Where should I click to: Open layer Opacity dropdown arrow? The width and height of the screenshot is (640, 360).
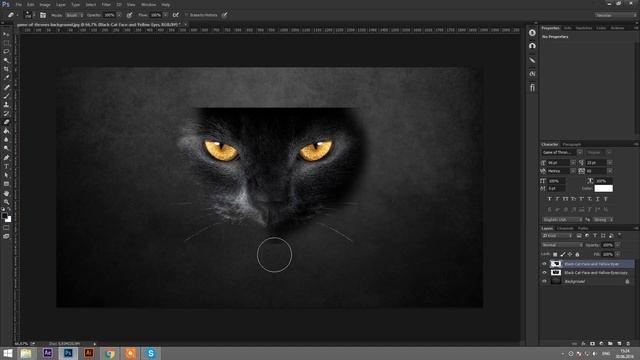click(618, 245)
